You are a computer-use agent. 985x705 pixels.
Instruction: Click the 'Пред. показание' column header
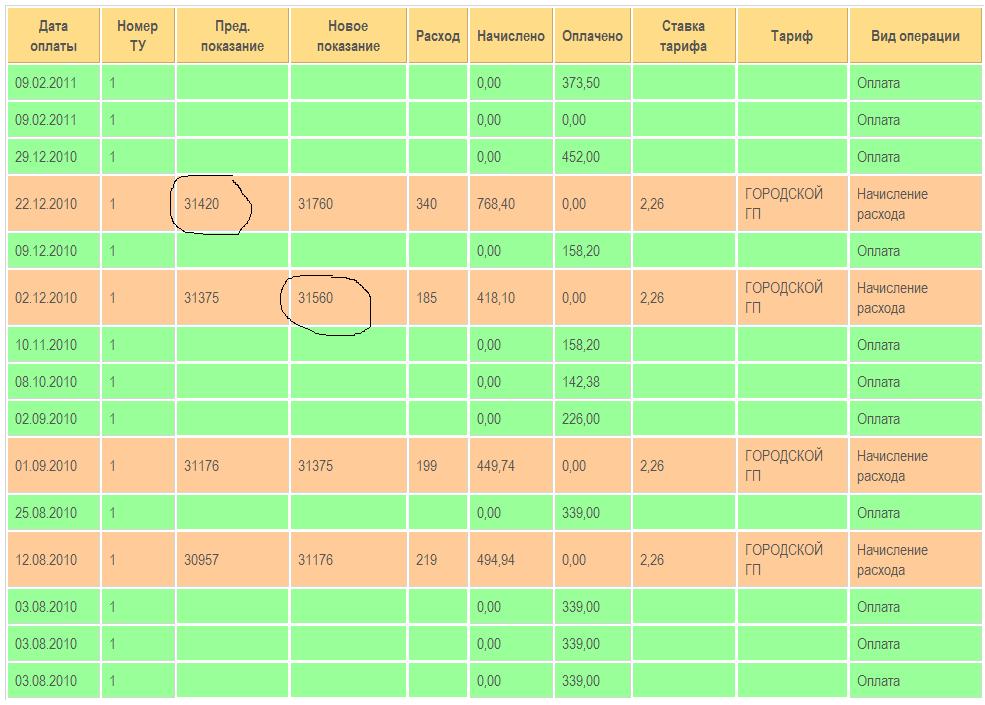(232, 36)
